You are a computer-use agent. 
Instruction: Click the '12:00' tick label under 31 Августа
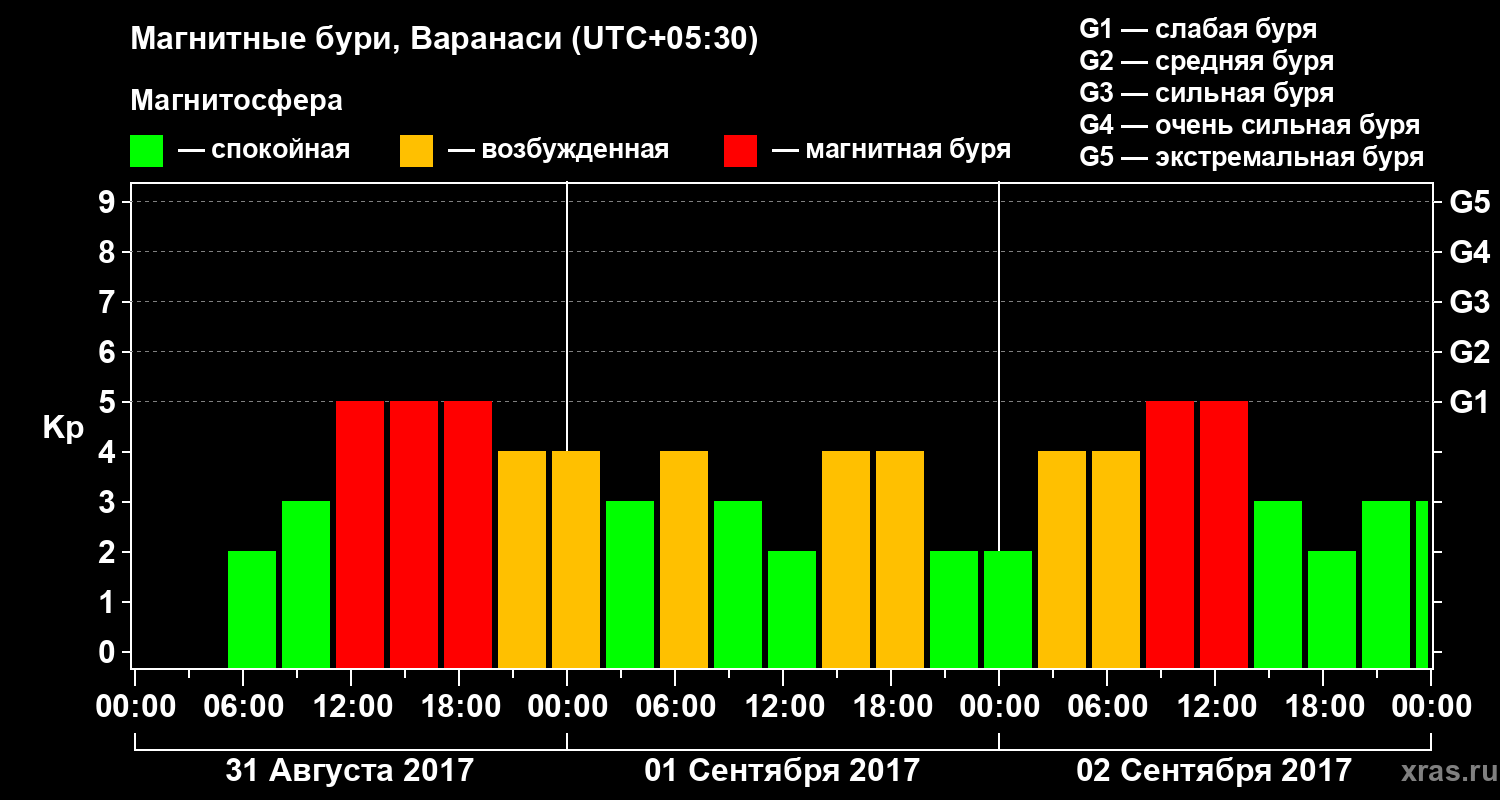click(x=351, y=706)
